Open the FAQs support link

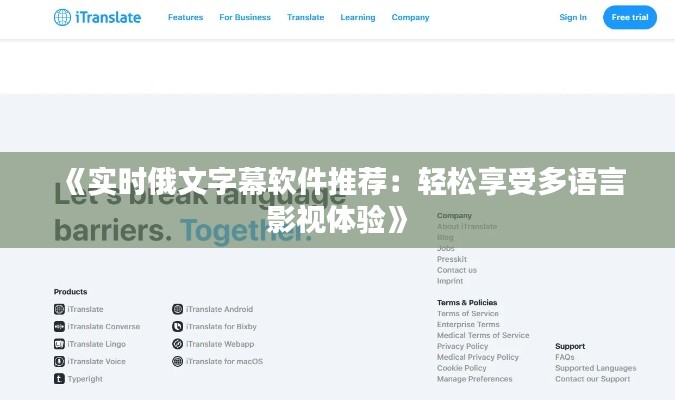point(564,357)
